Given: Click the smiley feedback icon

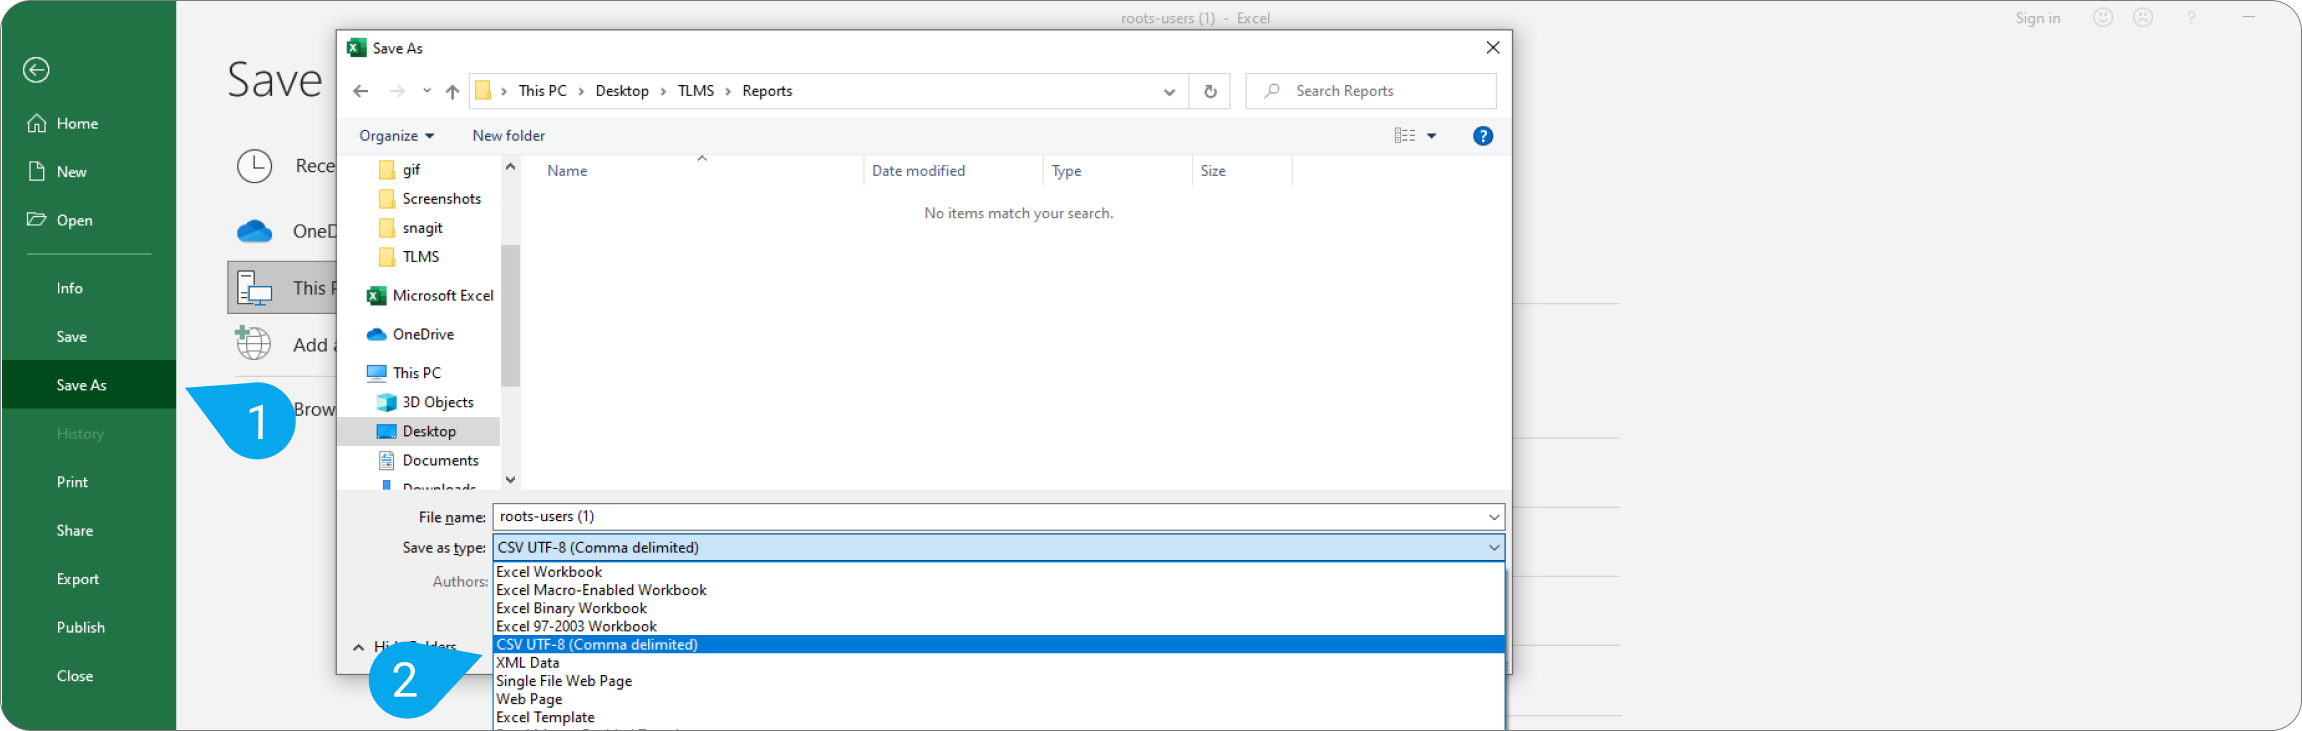Looking at the screenshot, I should [2103, 18].
